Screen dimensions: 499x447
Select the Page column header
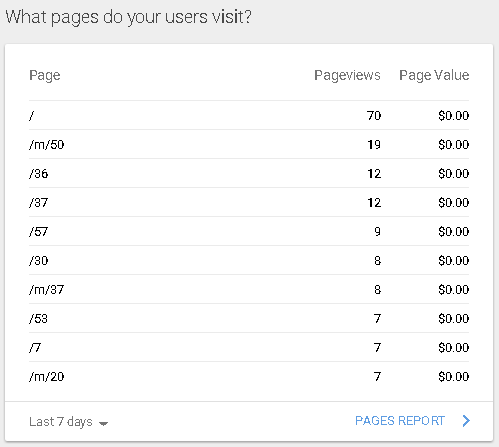(45, 75)
